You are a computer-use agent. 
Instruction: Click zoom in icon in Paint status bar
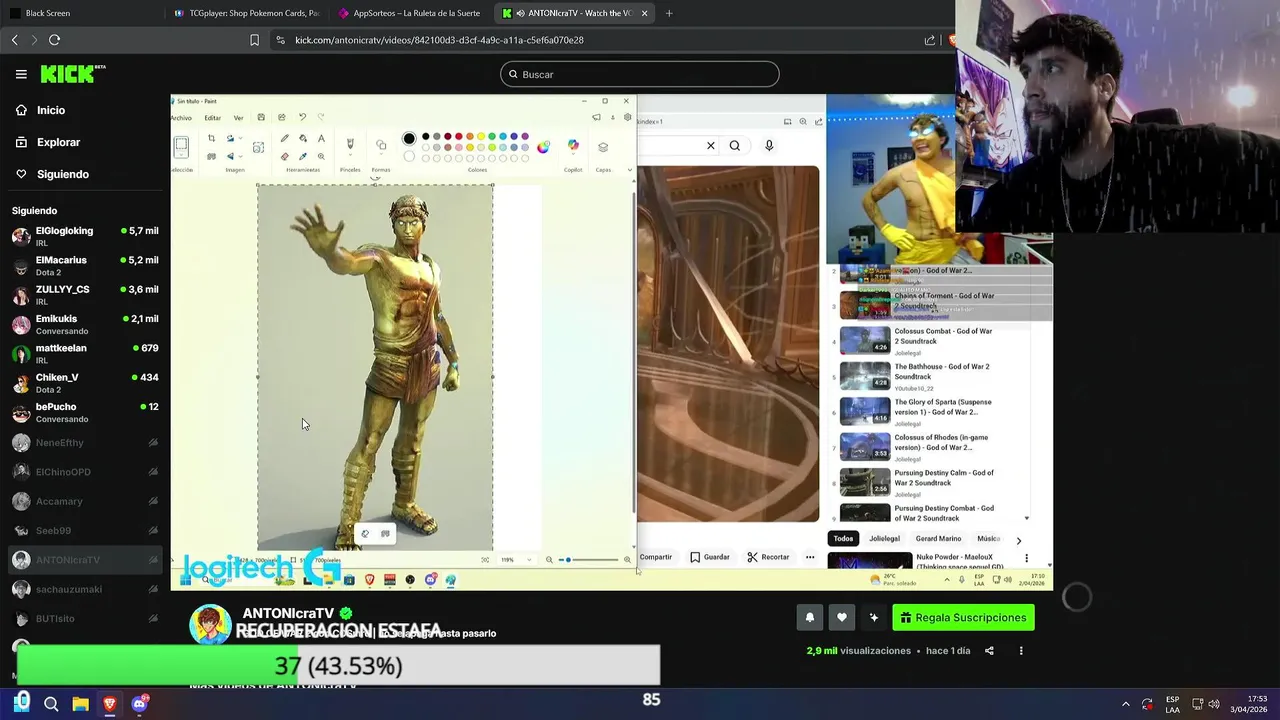pos(627,560)
